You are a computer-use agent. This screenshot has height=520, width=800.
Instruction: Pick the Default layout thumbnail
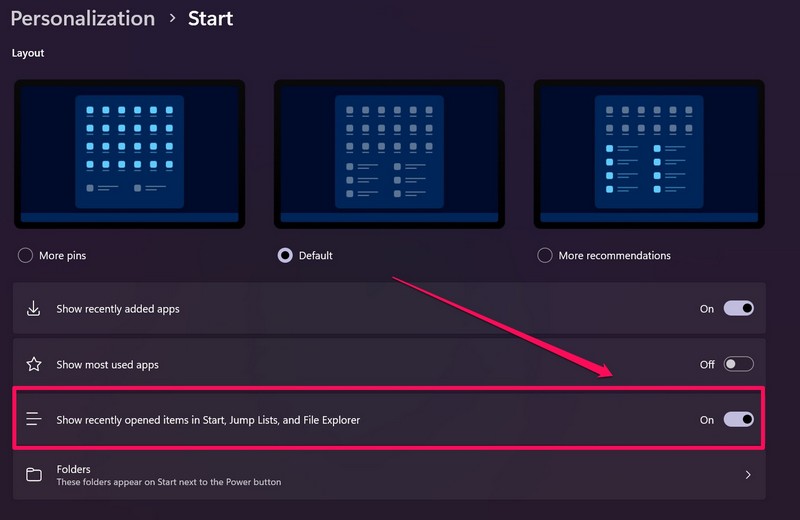click(389, 153)
